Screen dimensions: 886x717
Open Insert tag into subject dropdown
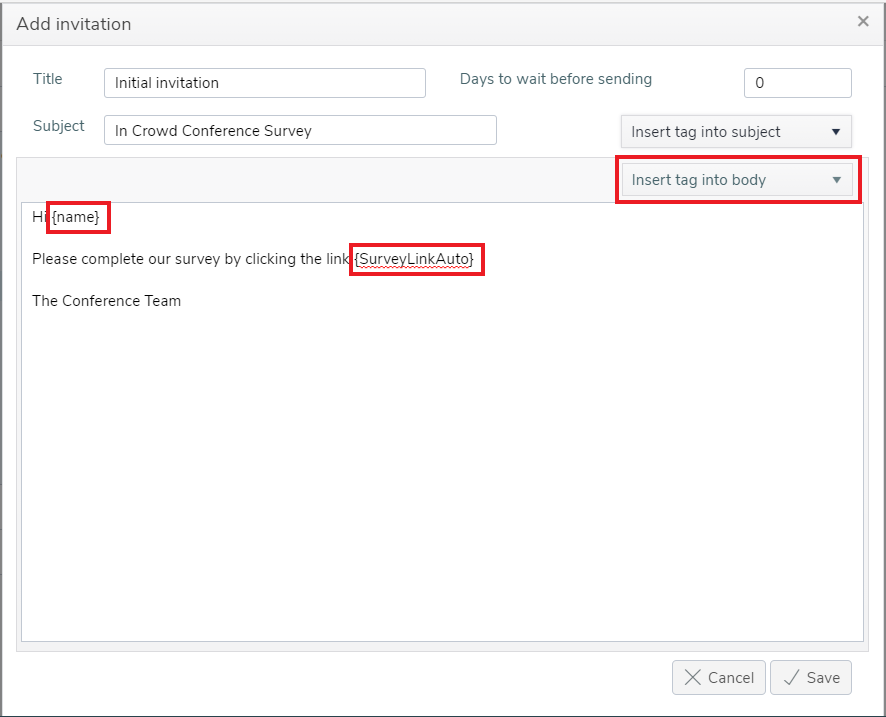736,132
